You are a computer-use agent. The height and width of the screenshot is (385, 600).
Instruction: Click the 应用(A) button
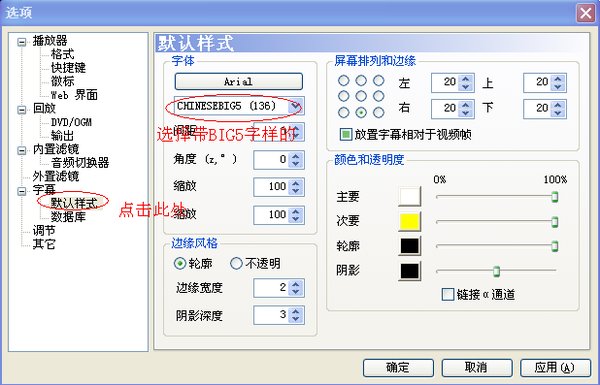click(555, 368)
